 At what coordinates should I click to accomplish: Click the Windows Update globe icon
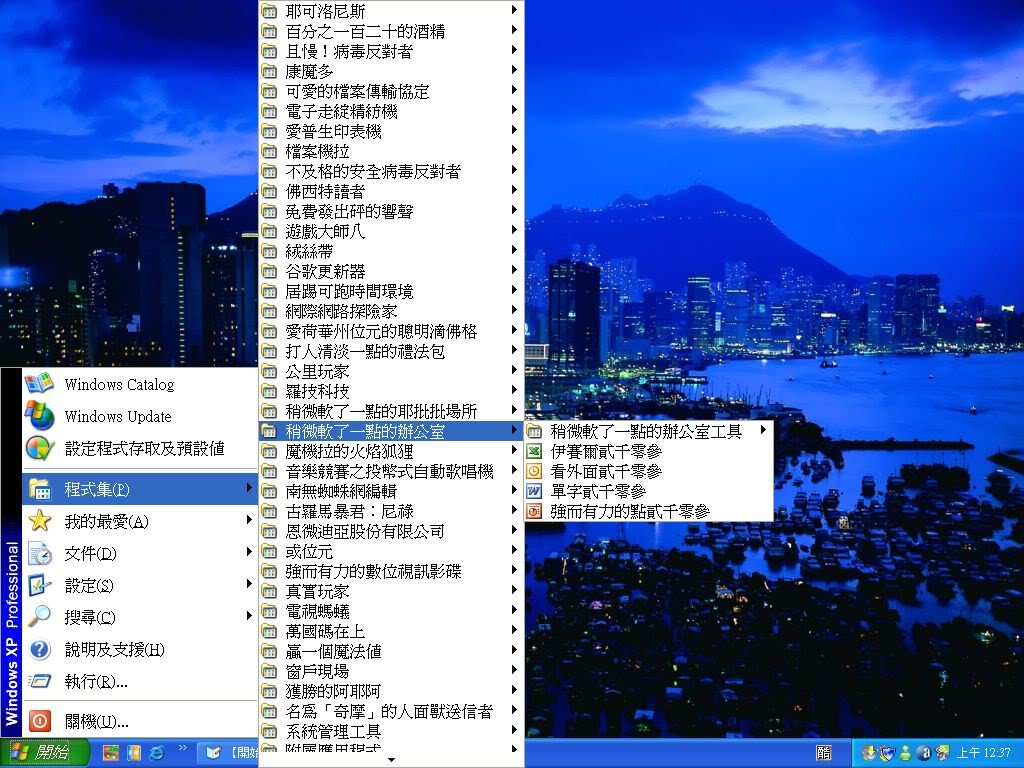[39, 415]
